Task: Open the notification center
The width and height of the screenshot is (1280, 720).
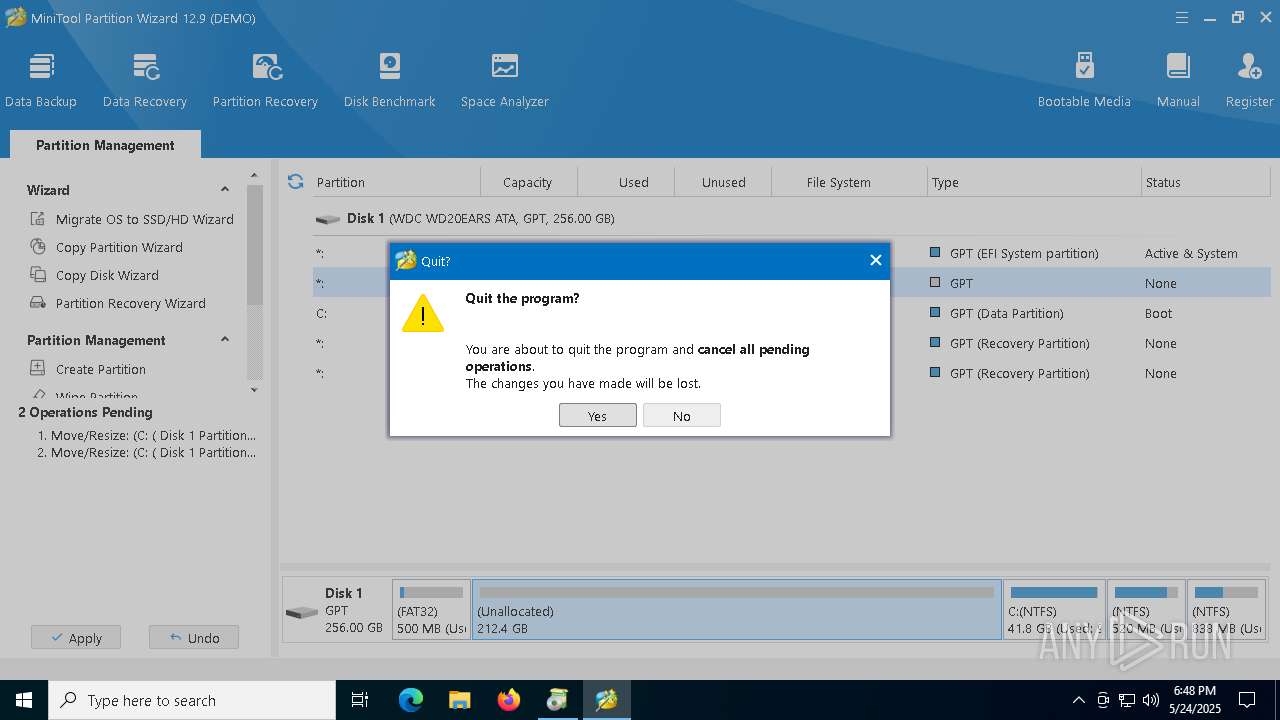Action: click(x=1247, y=700)
